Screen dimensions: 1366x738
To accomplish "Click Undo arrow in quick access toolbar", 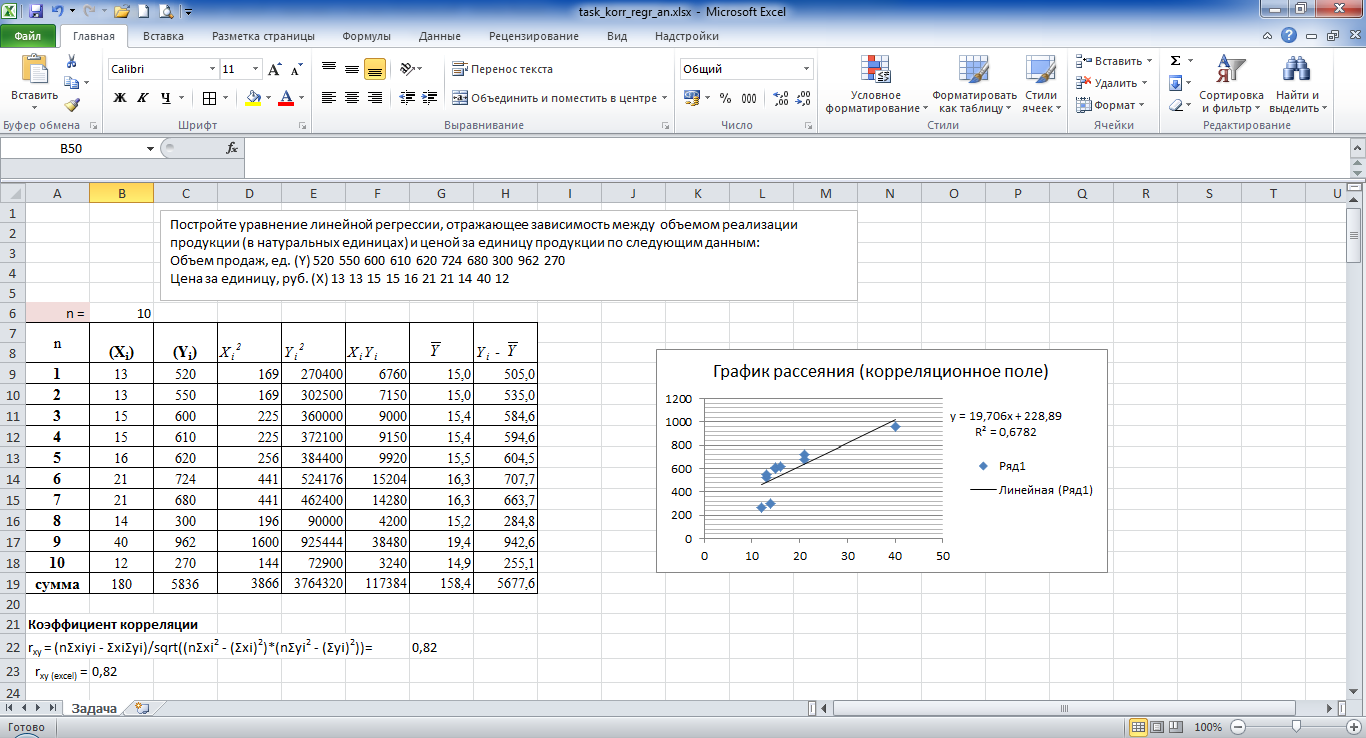I will [x=58, y=12].
